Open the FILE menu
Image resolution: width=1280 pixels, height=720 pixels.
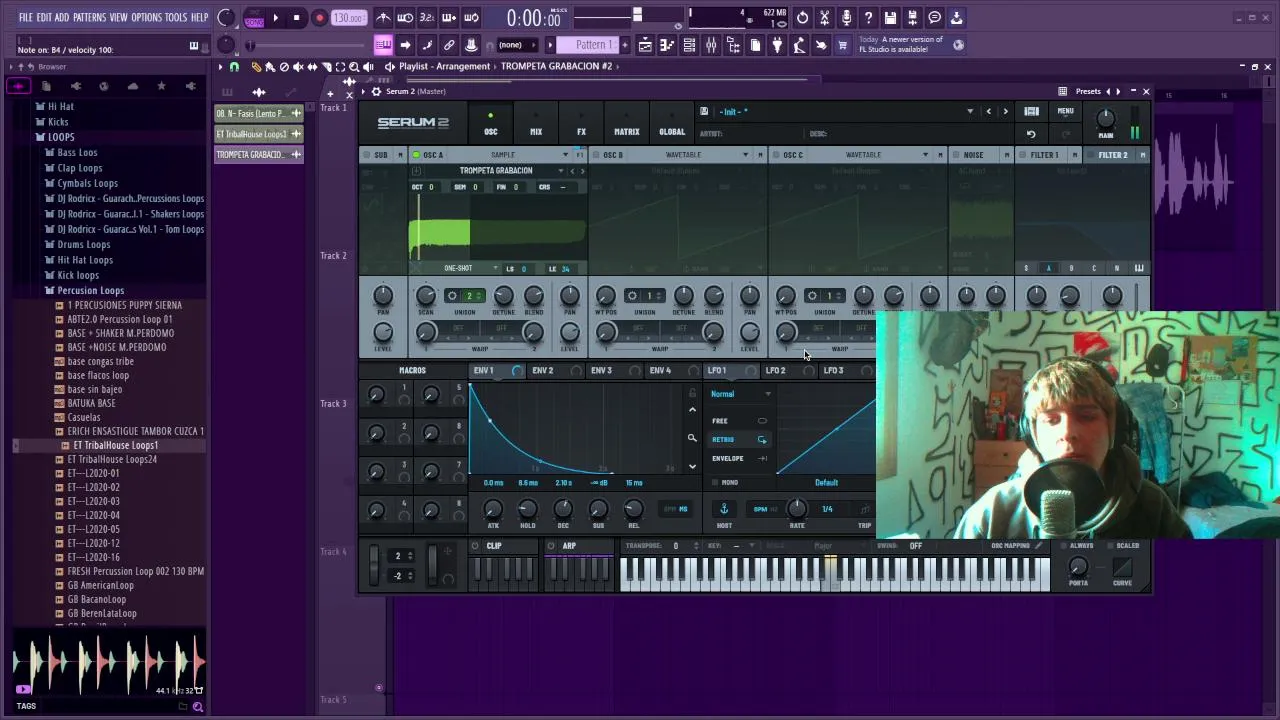(x=26, y=18)
